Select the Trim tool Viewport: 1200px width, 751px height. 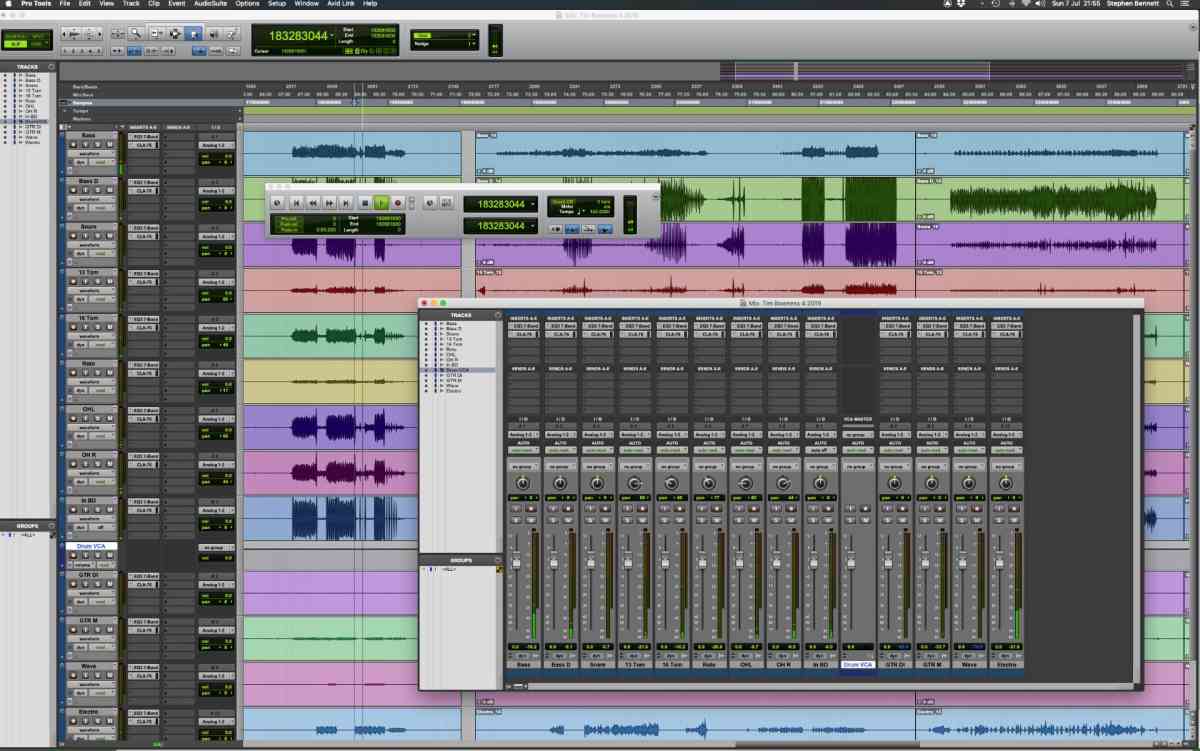(x=157, y=33)
